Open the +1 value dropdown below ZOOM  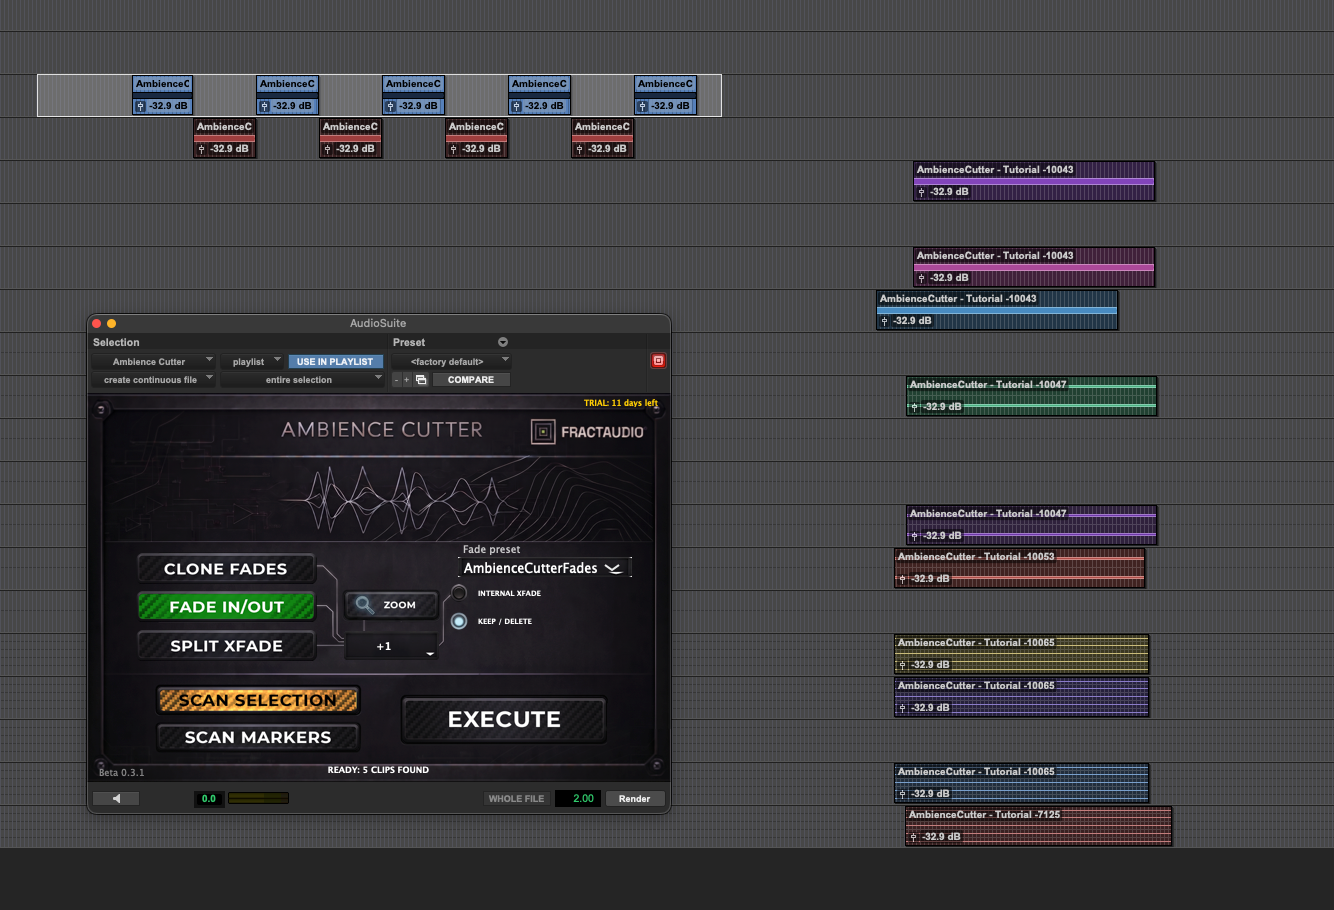tap(392, 647)
